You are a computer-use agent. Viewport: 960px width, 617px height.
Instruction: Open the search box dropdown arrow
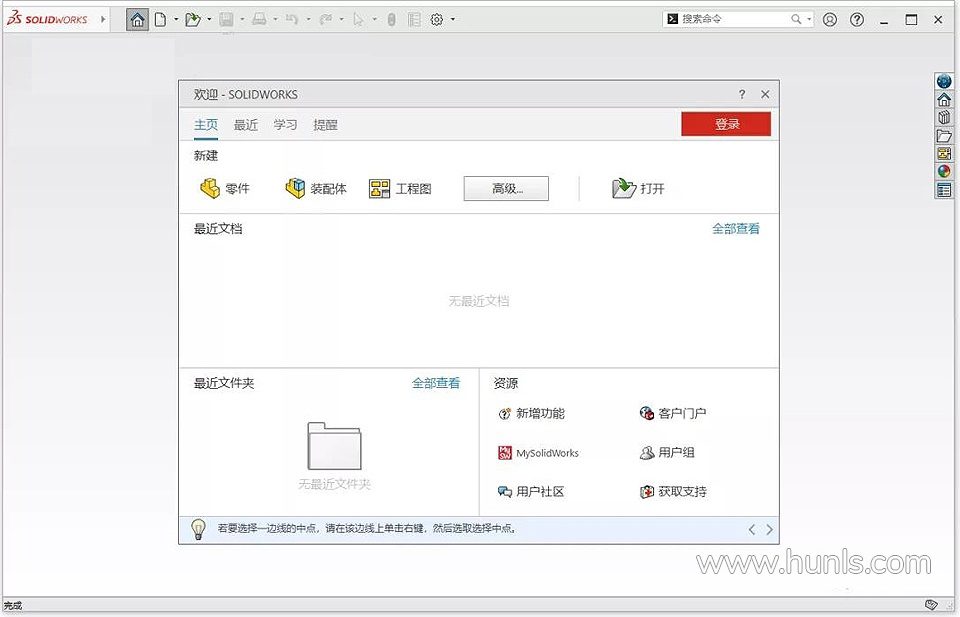click(809, 20)
